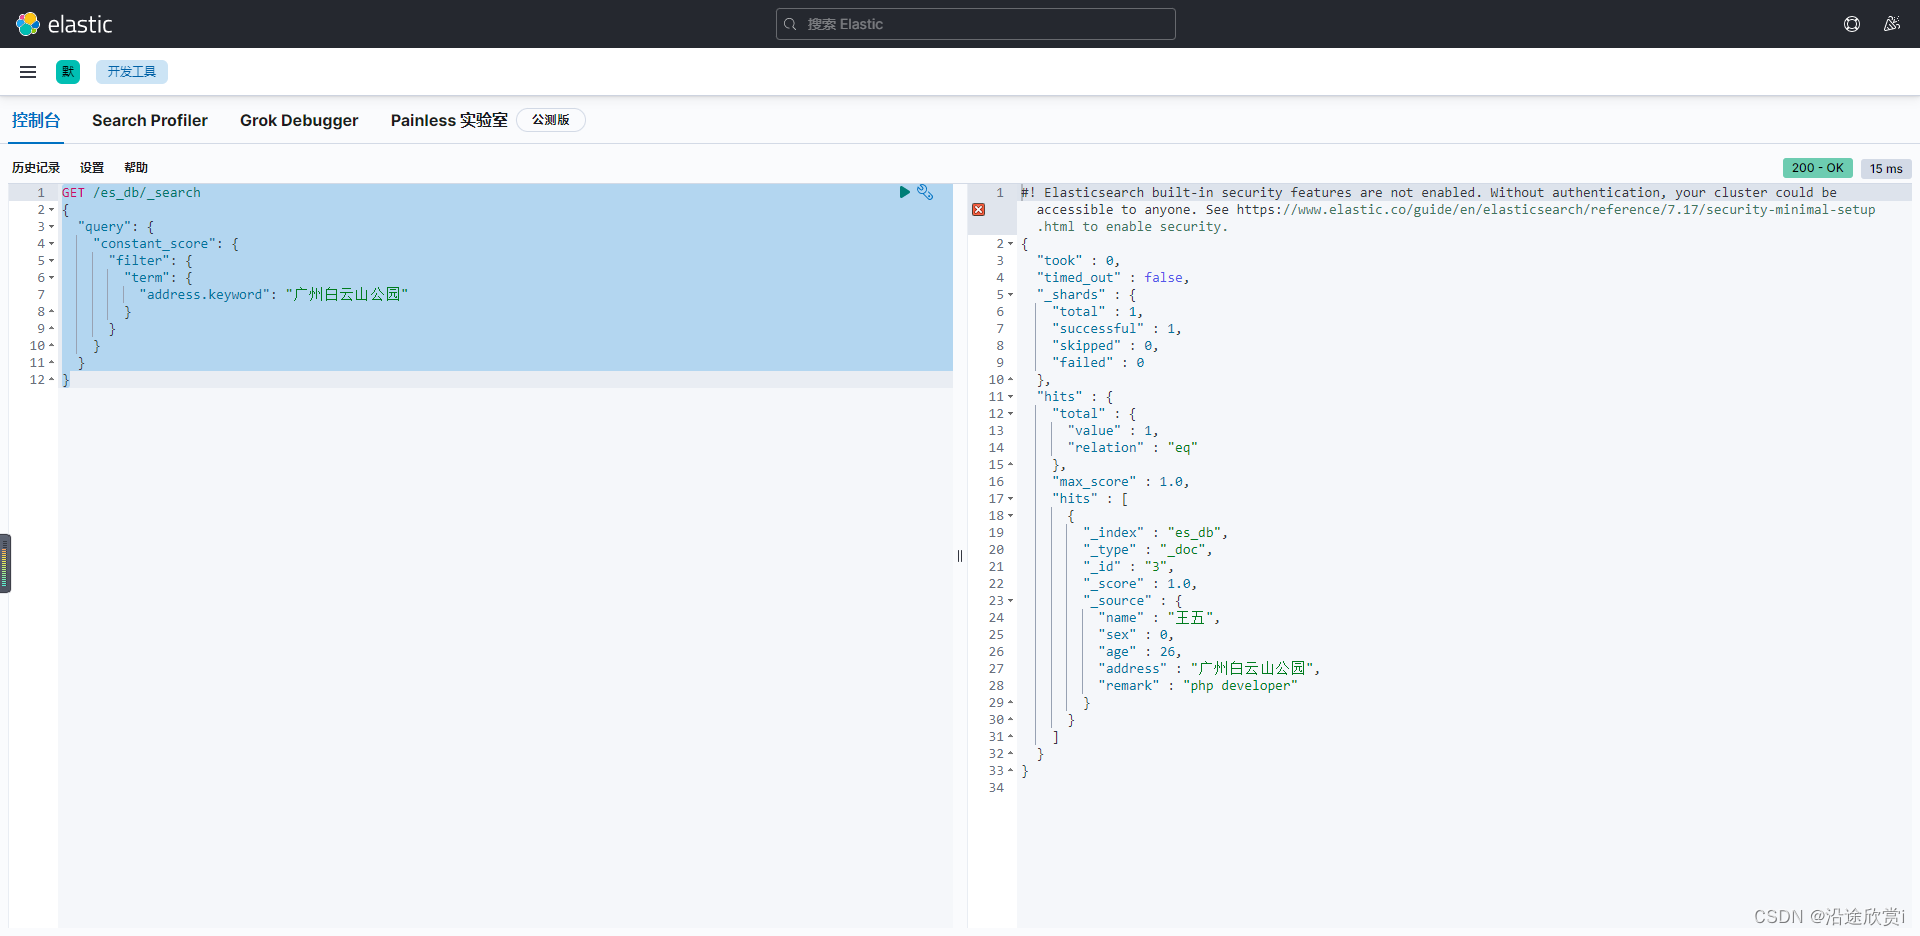The height and width of the screenshot is (936, 1920).
Task: Click the "_type" : "_doc" line
Action: coord(1148,550)
